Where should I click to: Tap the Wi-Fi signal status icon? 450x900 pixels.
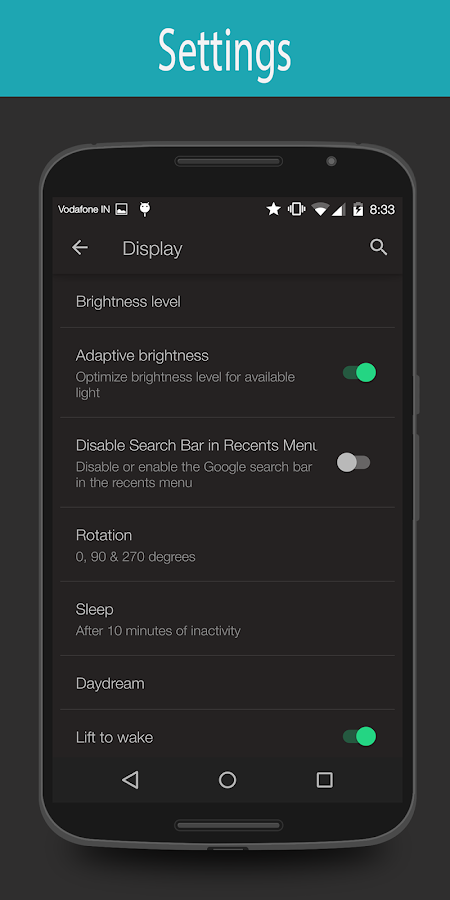pyautogui.click(x=320, y=210)
